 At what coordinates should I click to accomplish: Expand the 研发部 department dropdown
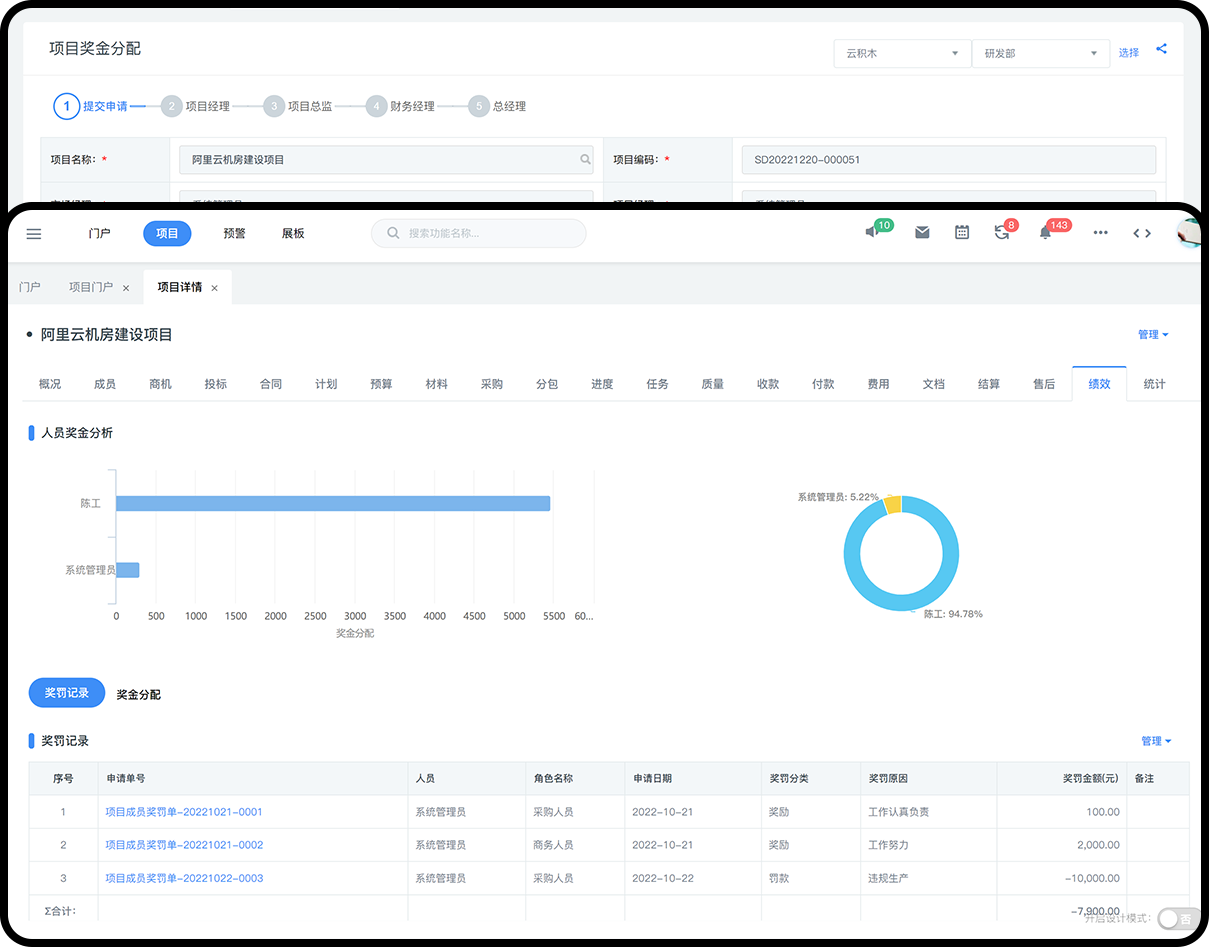[1040, 54]
